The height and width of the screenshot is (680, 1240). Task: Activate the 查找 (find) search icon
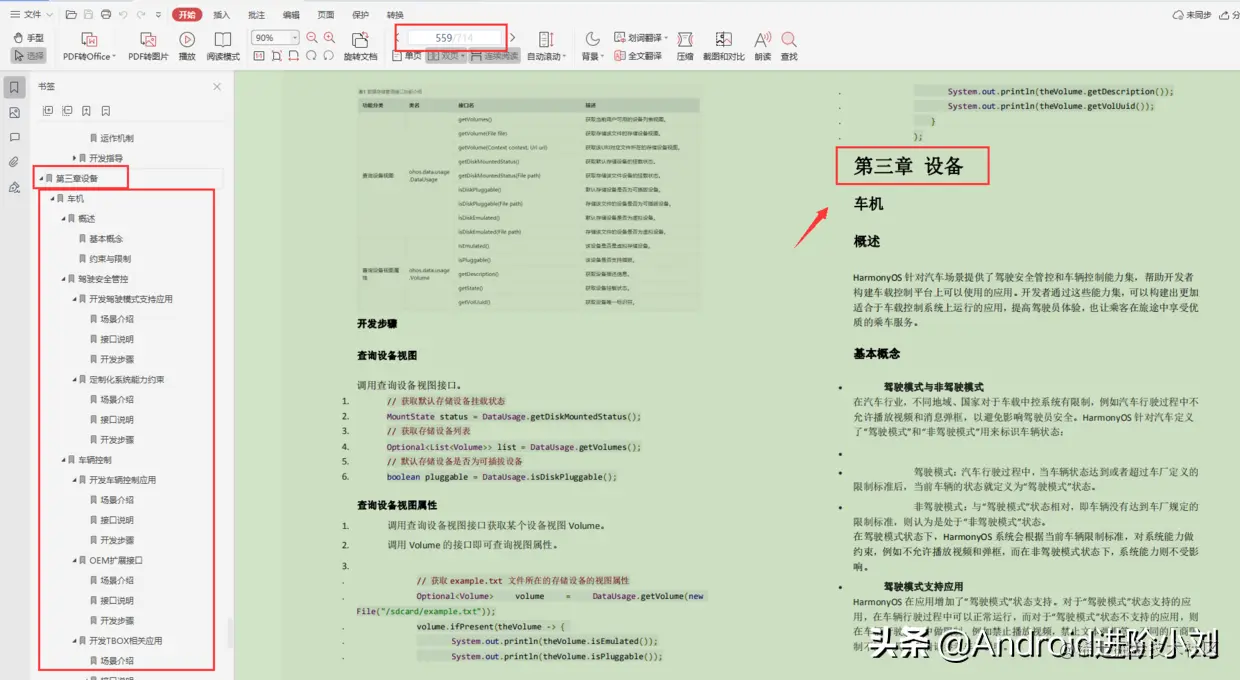coord(788,45)
